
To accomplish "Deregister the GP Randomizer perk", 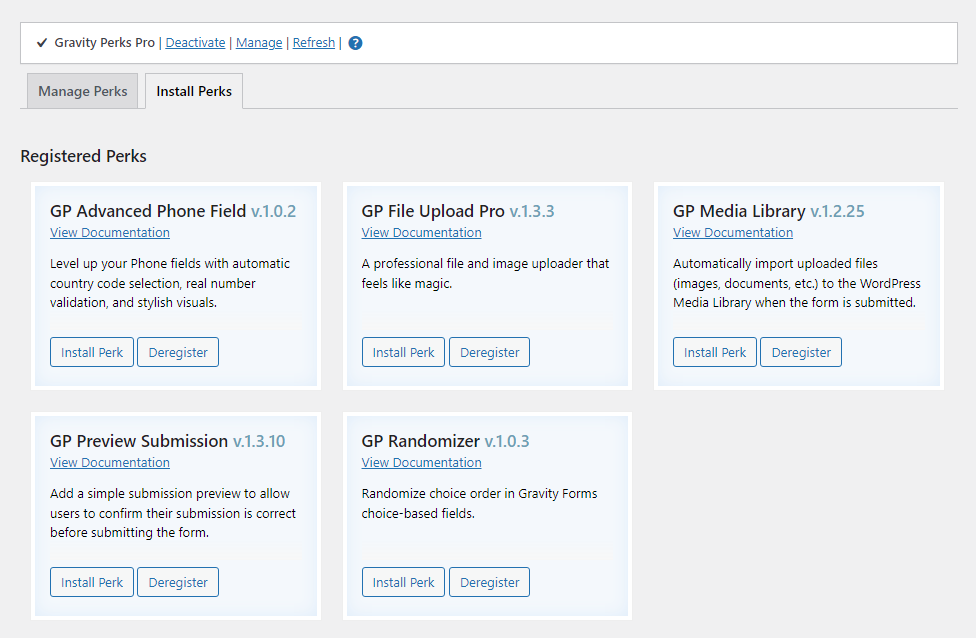I will [490, 582].
